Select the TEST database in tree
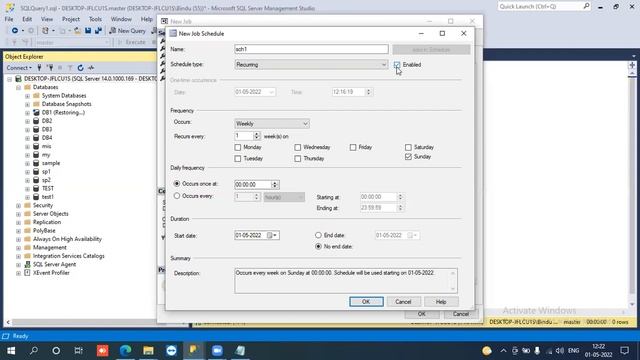This screenshot has width=640, height=360. (47, 189)
